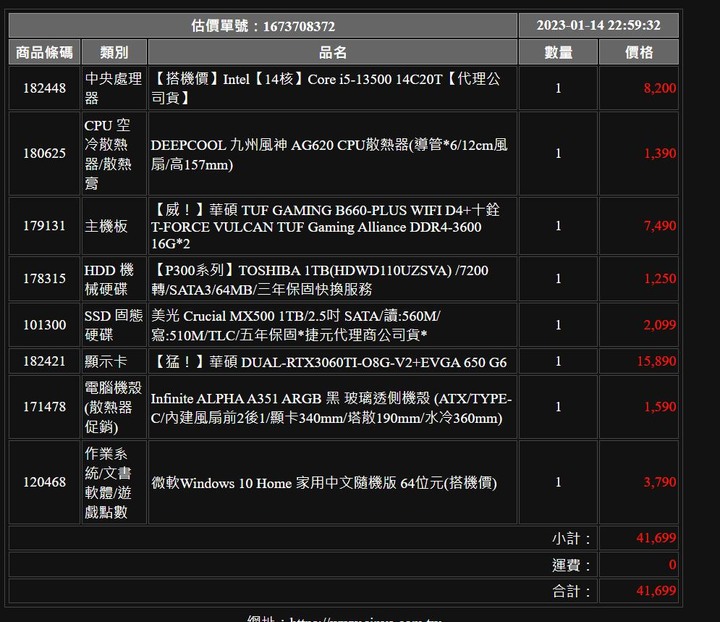Image resolution: width=720 pixels, height=622 pixels.
Task: Click the Infinite ALPHA A351 product name
Action: [332, 407]
